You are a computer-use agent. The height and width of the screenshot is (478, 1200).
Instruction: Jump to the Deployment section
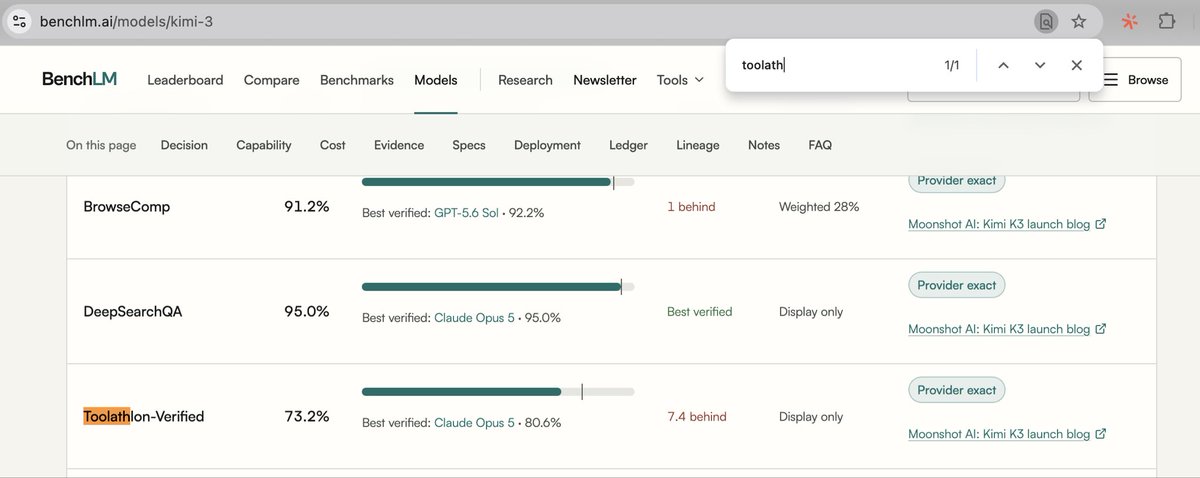point(547,145)
